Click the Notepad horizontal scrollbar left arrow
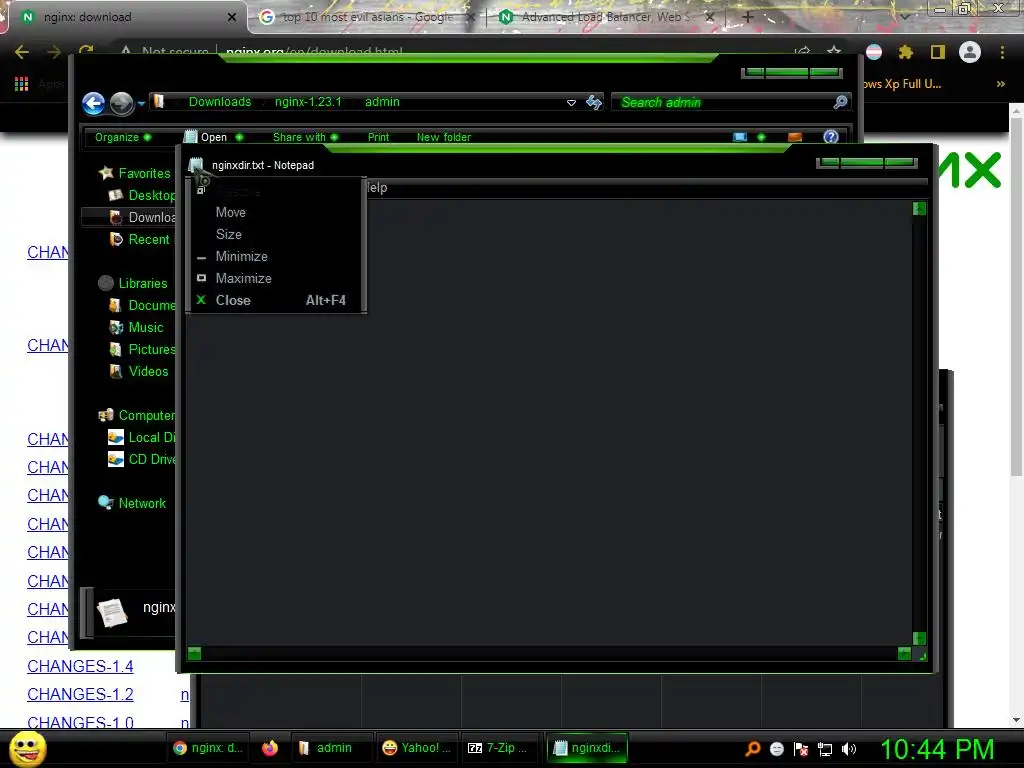This screenshot has width=1024, height=768. click(194, 653)
